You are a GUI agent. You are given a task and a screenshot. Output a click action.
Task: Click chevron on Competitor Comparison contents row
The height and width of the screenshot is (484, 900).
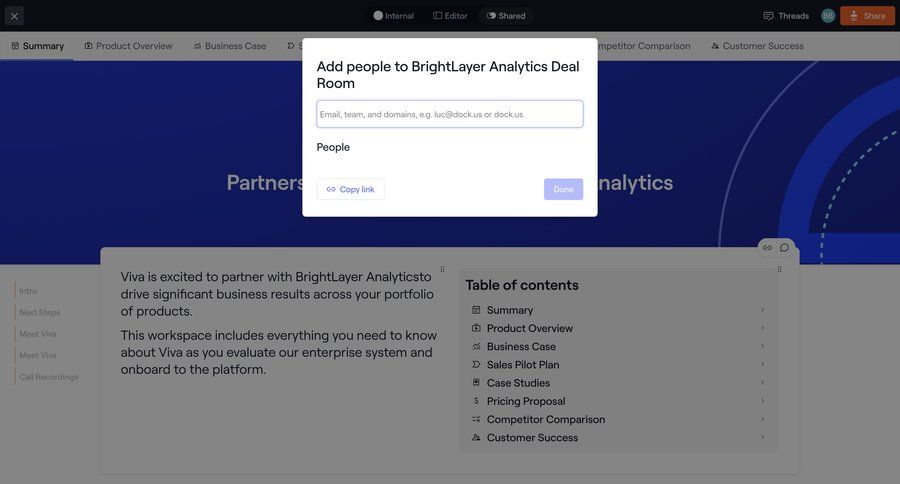(762, 419)
